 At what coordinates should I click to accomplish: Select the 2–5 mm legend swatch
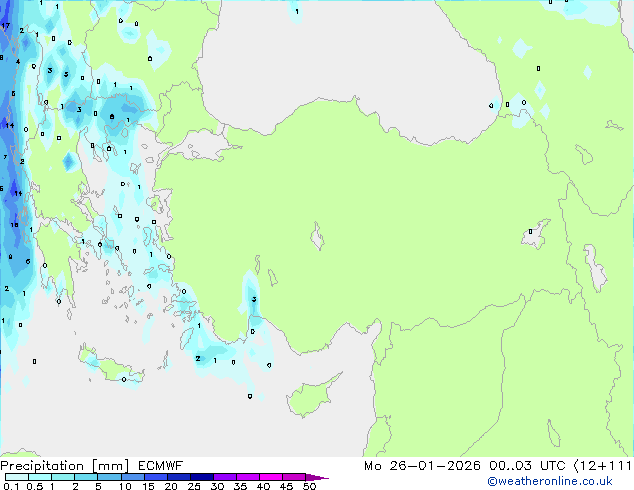(86, 477)
